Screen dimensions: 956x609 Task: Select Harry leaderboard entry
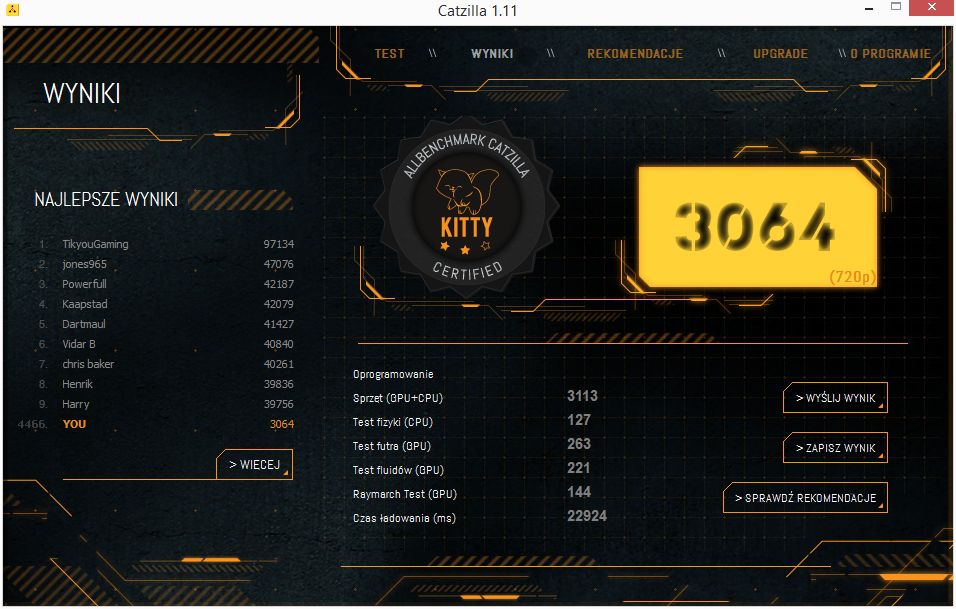[165, 404]
